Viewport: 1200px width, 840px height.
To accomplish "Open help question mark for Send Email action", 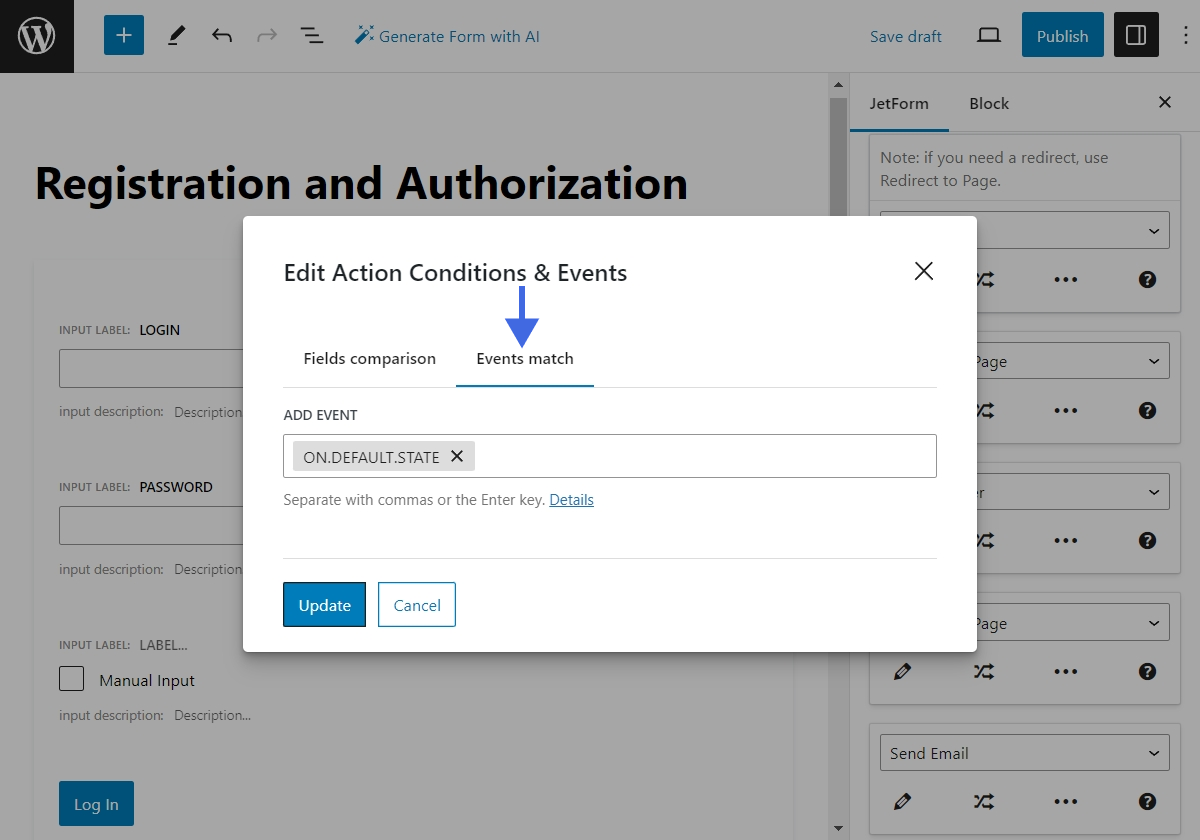I will (1146, 801).
